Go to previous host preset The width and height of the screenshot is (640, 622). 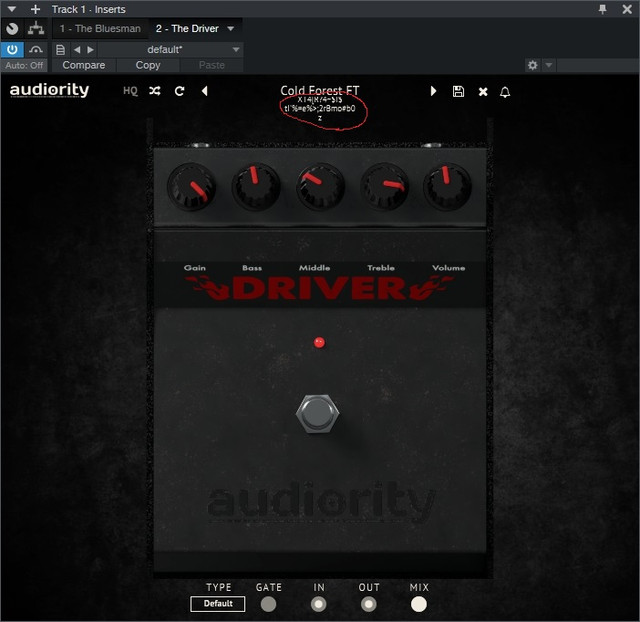point(77,50)
